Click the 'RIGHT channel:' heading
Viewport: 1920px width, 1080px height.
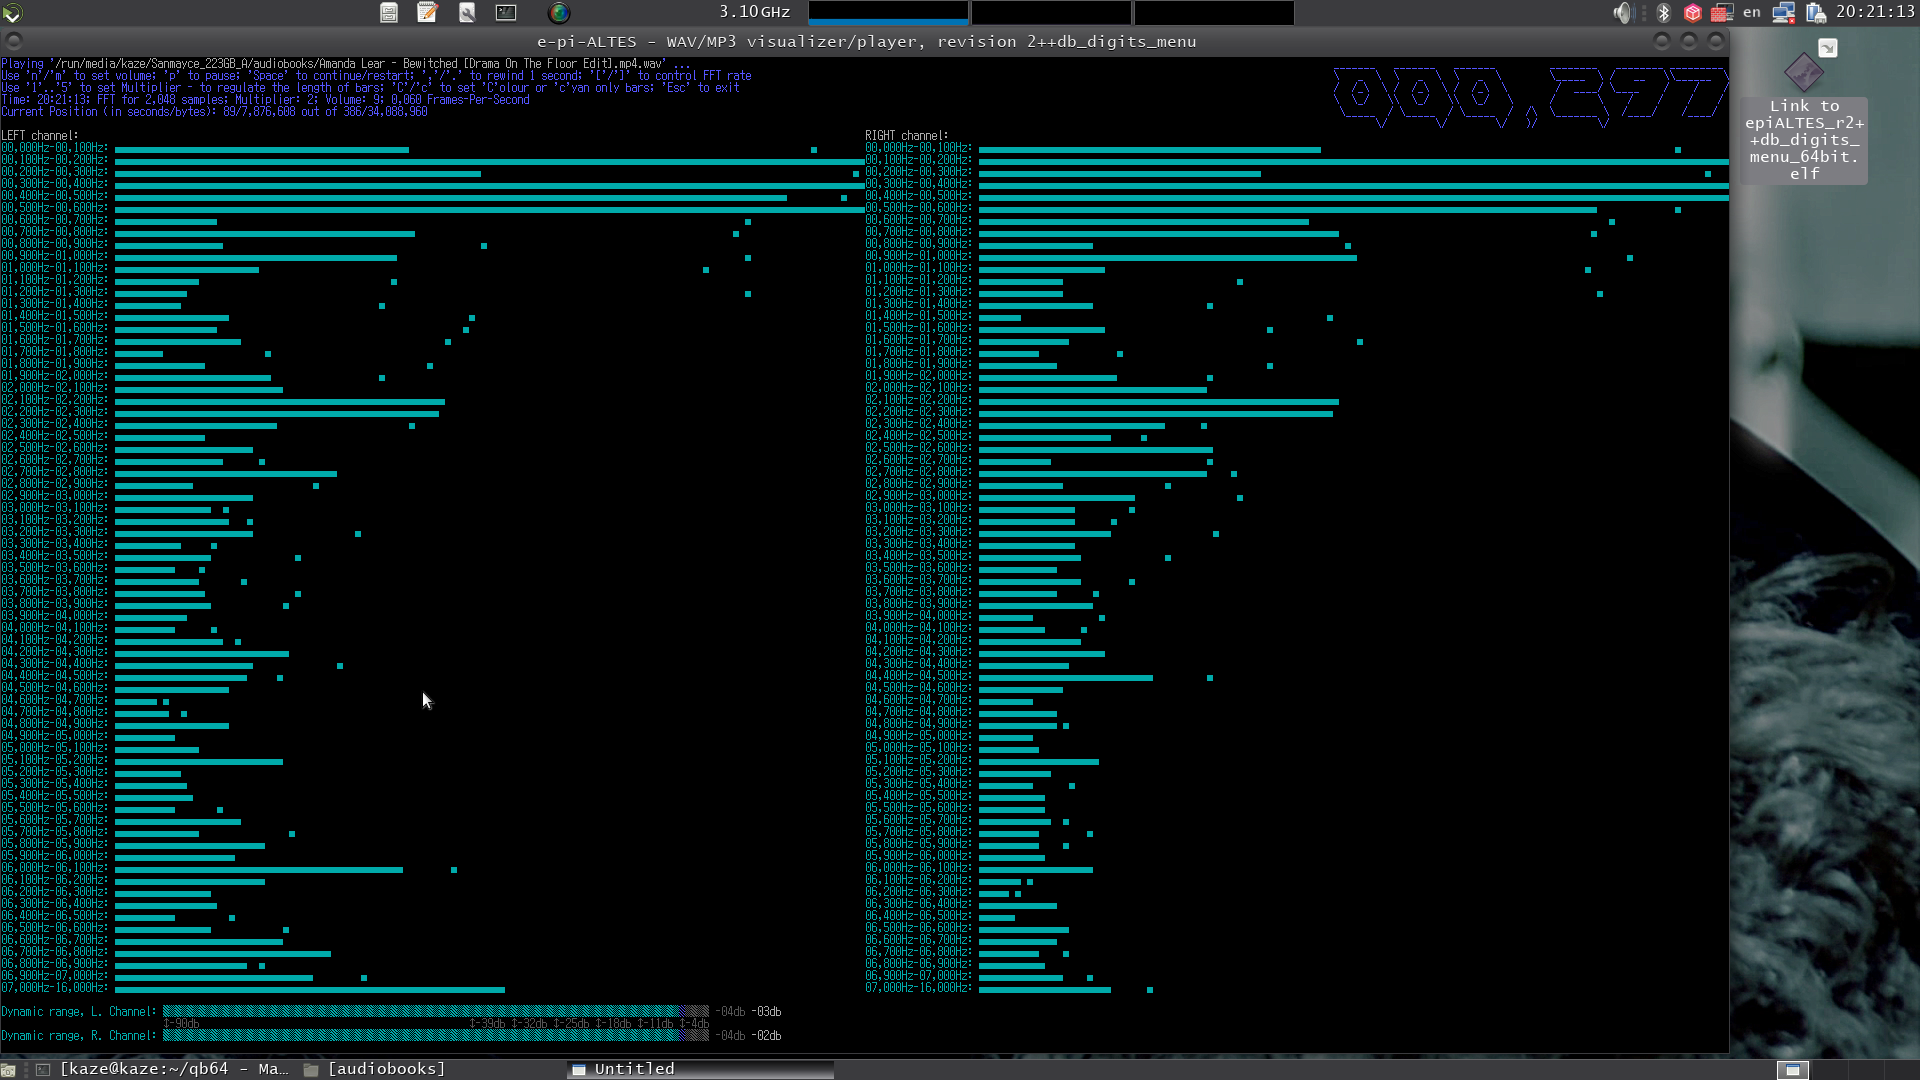click(x=906, y=135)
